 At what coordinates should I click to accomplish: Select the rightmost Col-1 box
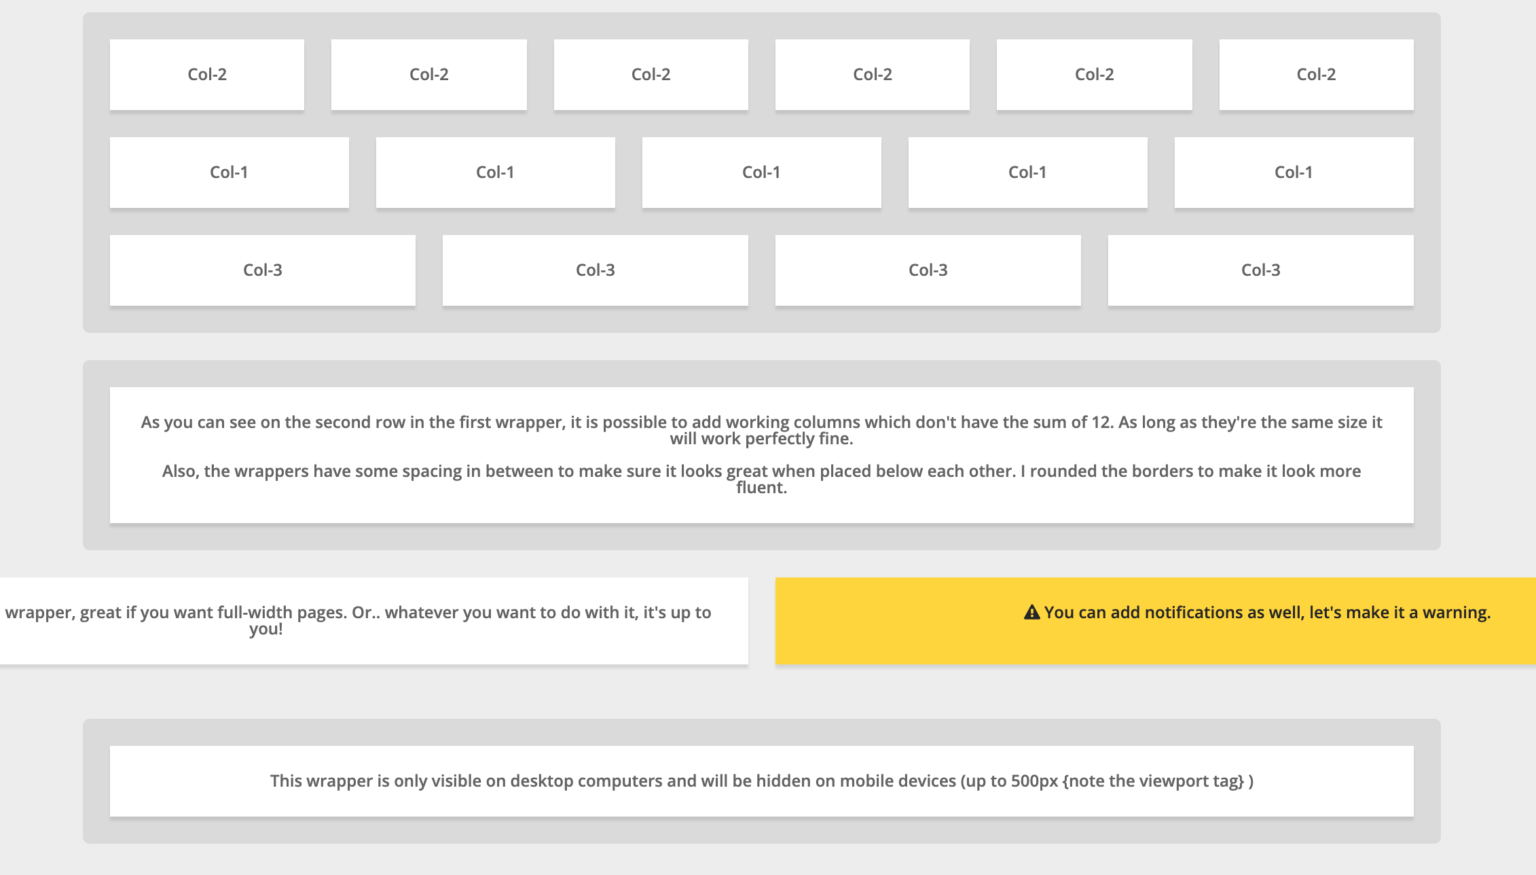1293,172
